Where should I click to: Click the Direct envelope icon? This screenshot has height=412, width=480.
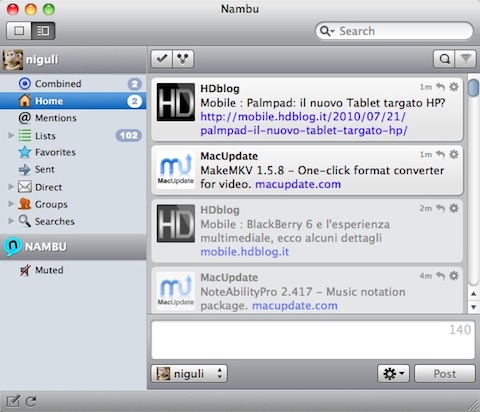pos(25,187)
